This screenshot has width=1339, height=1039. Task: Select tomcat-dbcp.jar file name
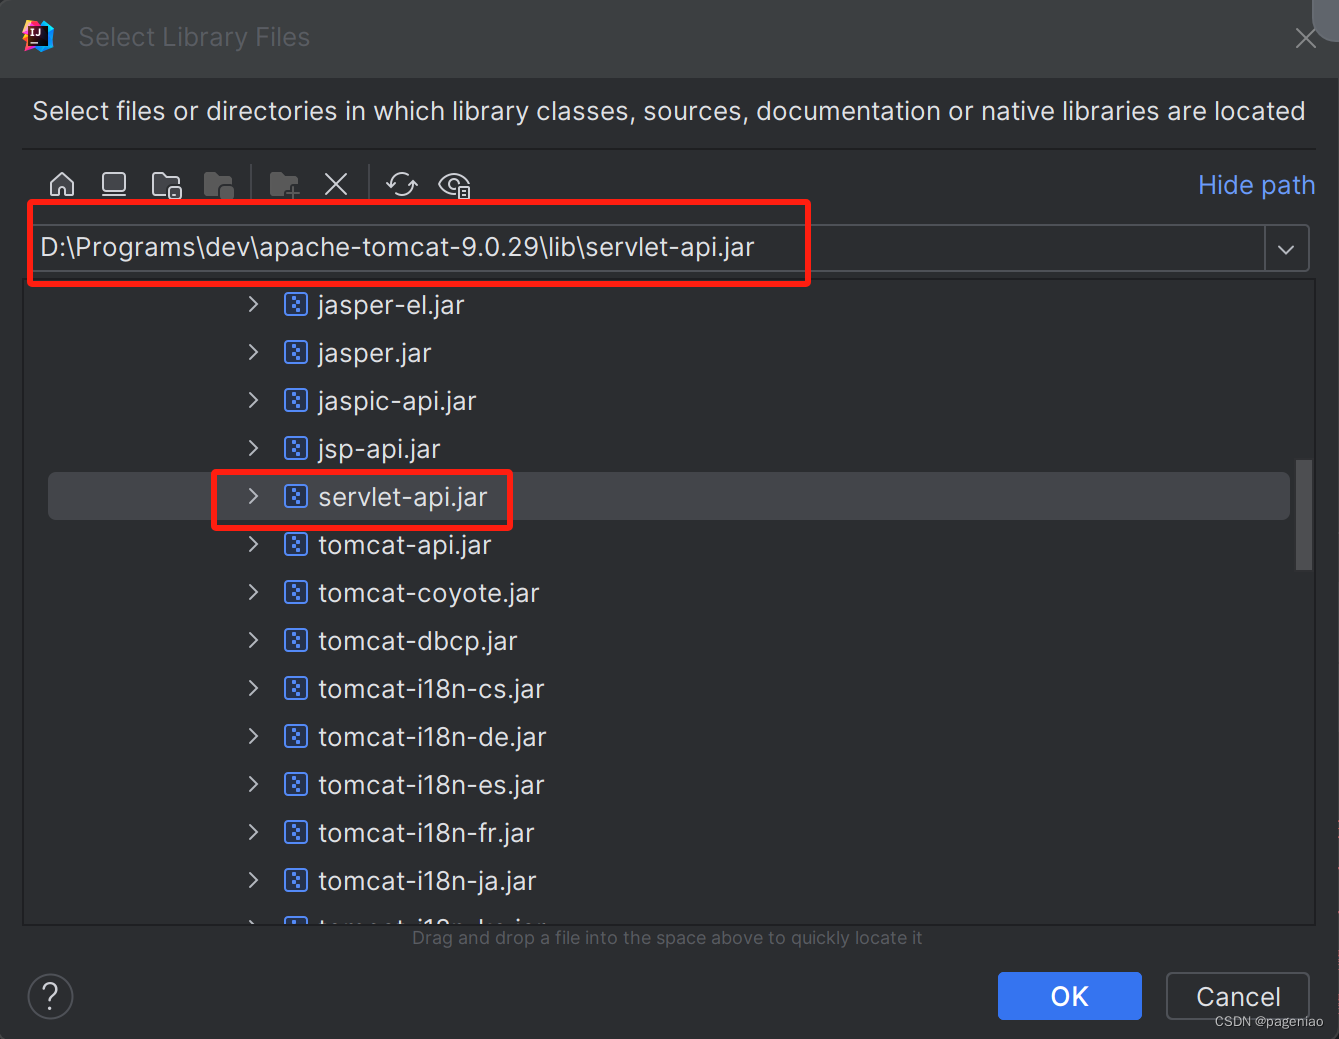click(x=418, y=641)
